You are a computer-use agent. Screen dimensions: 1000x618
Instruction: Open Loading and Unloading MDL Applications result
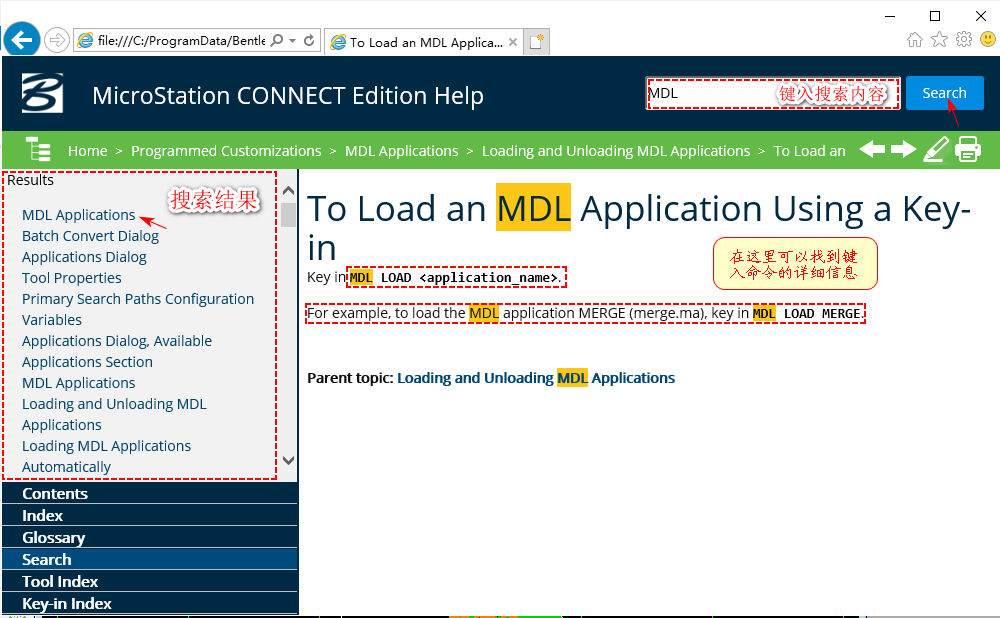[x=114, y=415]
